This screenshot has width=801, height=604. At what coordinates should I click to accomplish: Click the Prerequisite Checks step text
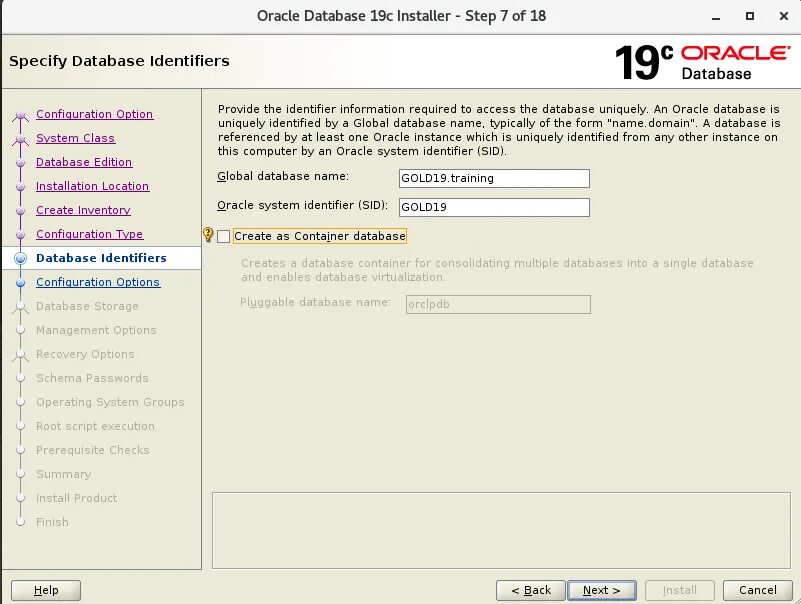coord(93,450)
